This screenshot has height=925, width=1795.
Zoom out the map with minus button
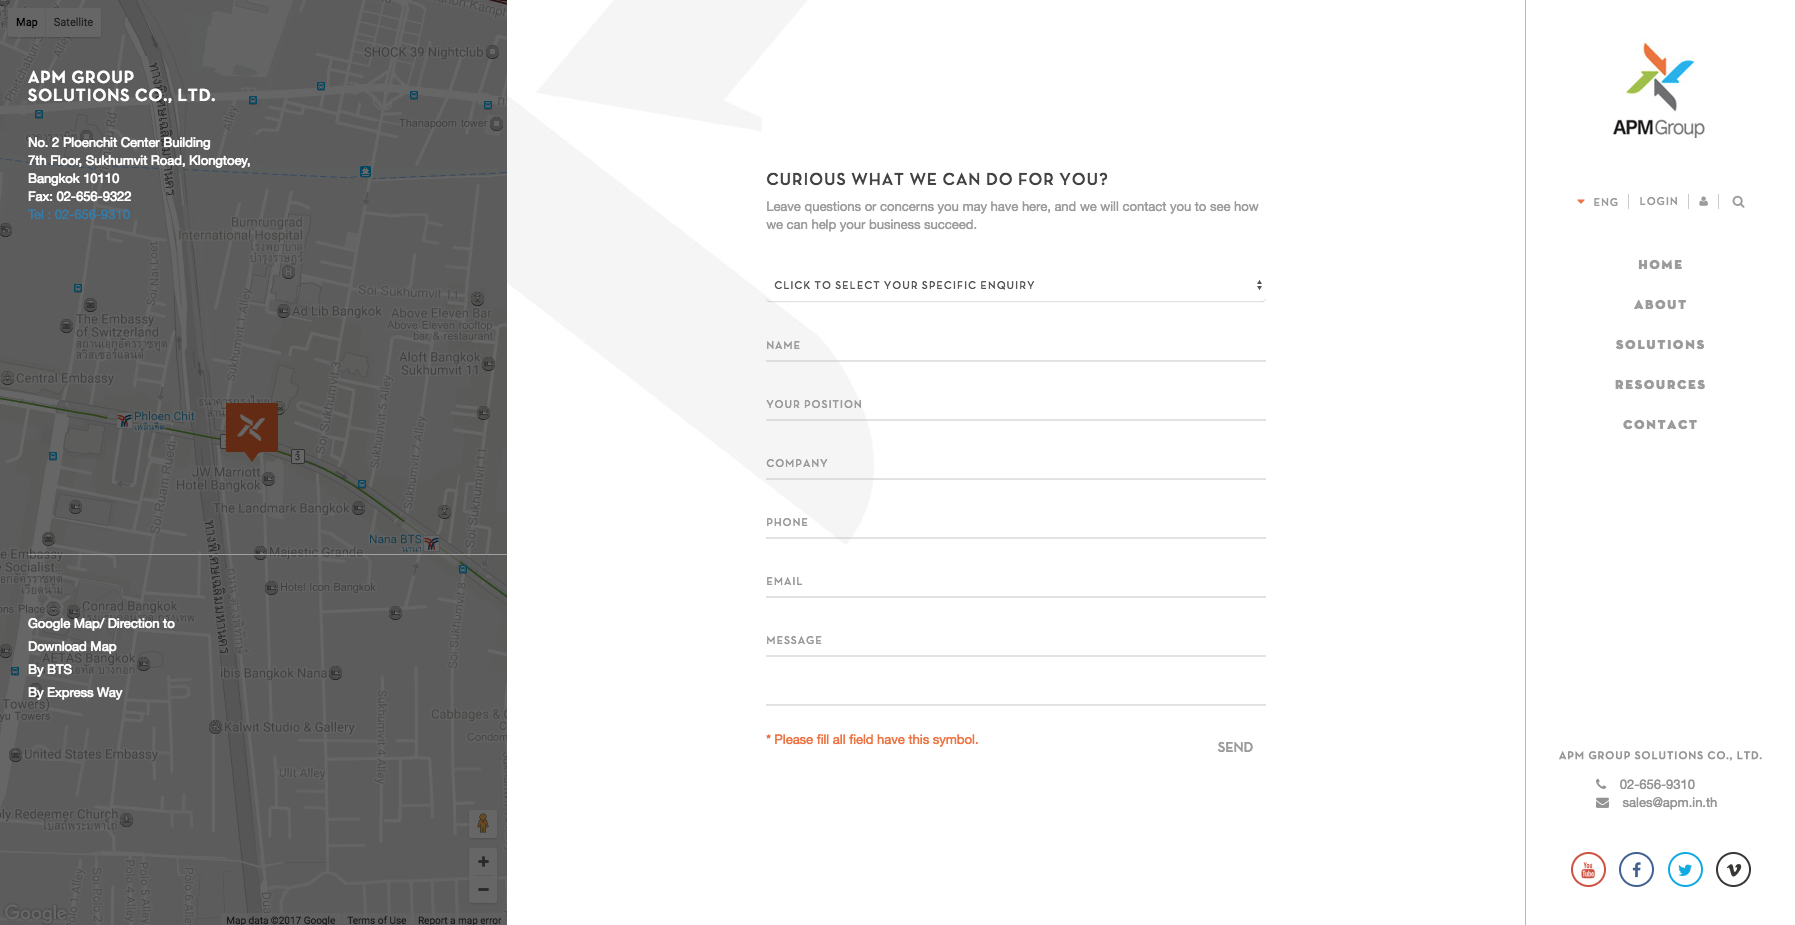click(x=483, y=889)
